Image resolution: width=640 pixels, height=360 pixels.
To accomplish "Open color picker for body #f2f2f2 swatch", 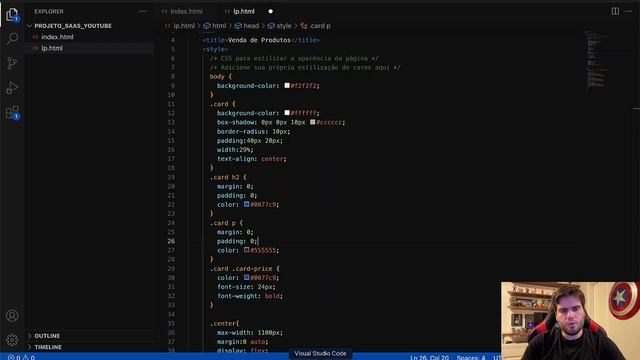I will [287, 85].
